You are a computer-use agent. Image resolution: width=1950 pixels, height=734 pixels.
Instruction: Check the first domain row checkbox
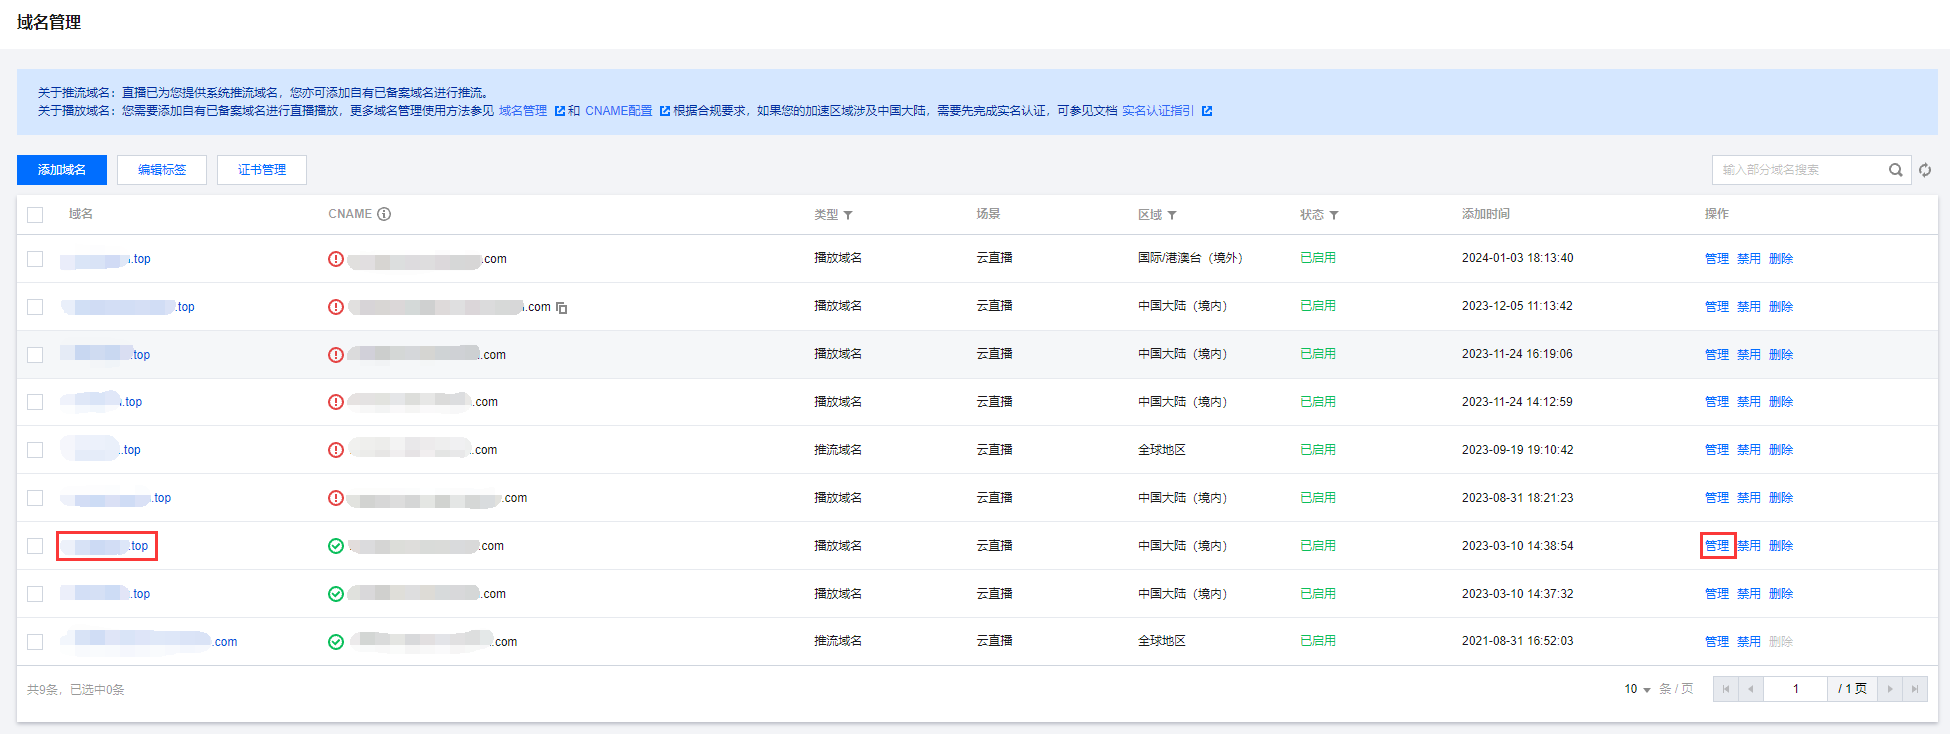[35, 259]
